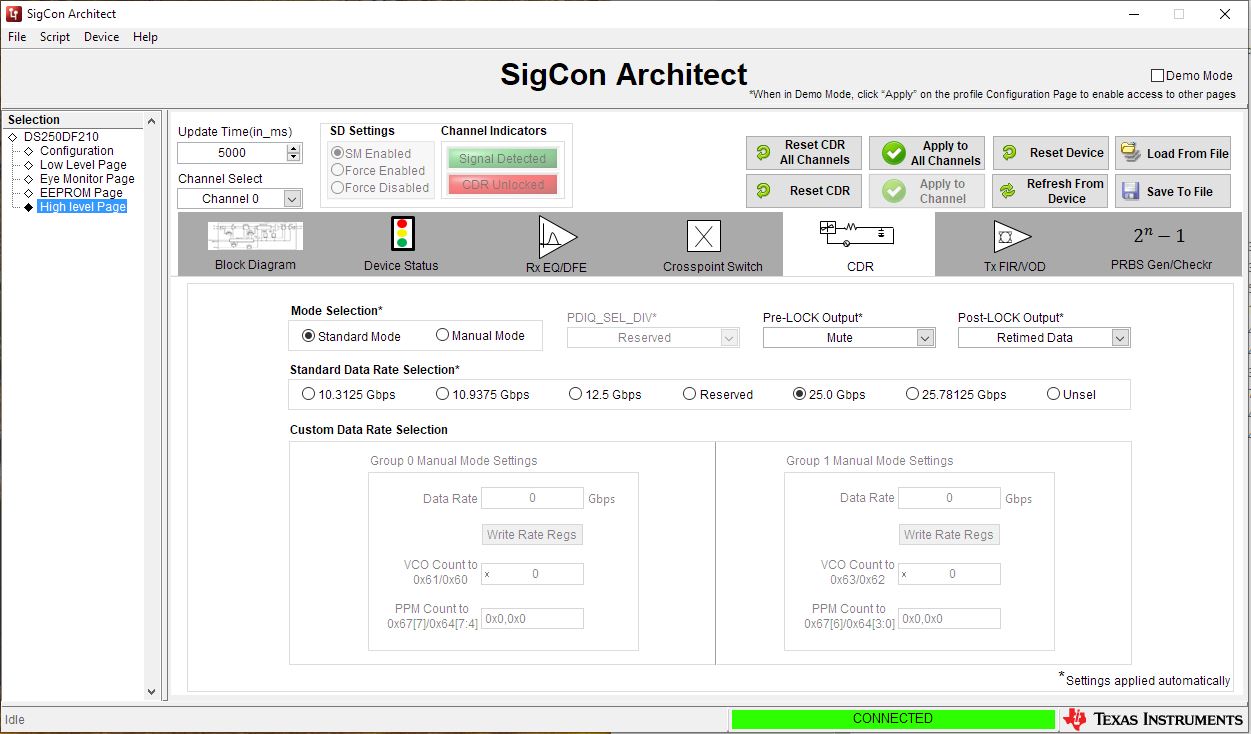The height and width of the screenshot is (734, 1251).
Task: Open the EEPROM Page tree item
Action: pyautogui.click(x=81, y=193)
